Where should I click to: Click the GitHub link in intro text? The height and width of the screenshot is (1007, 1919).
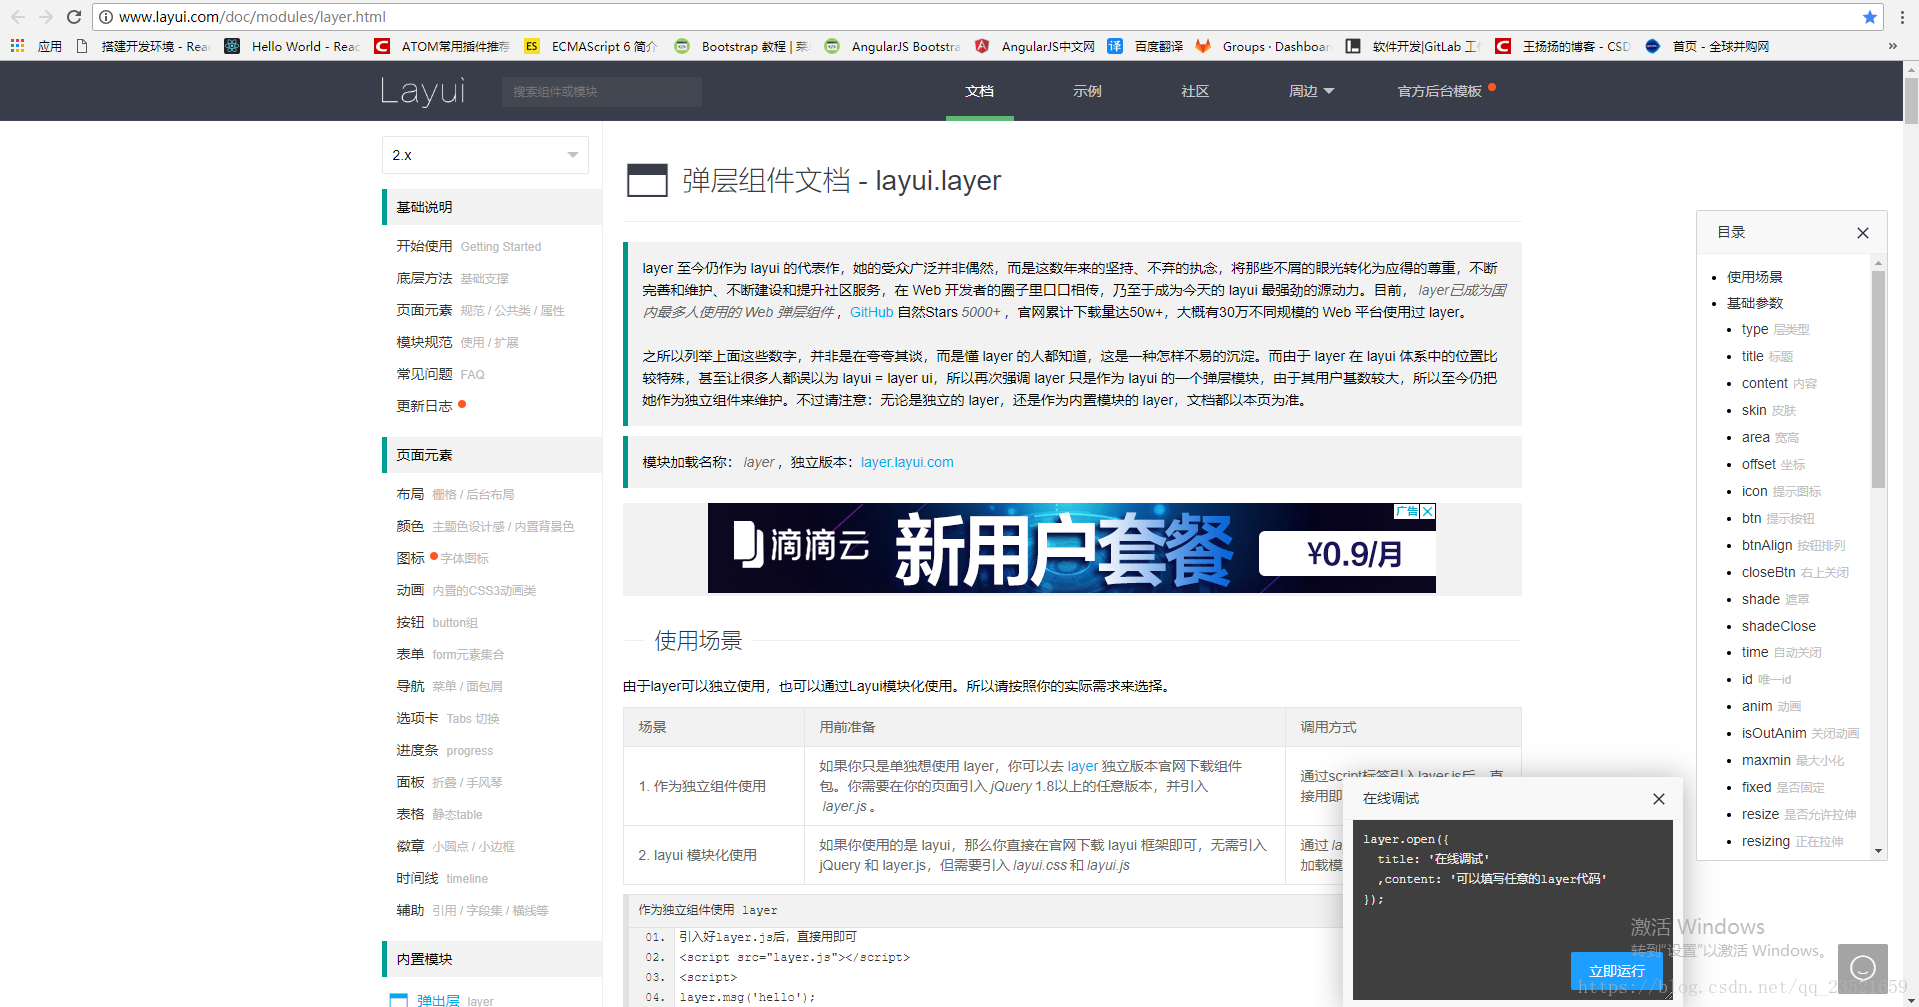(x=871, y=312)
